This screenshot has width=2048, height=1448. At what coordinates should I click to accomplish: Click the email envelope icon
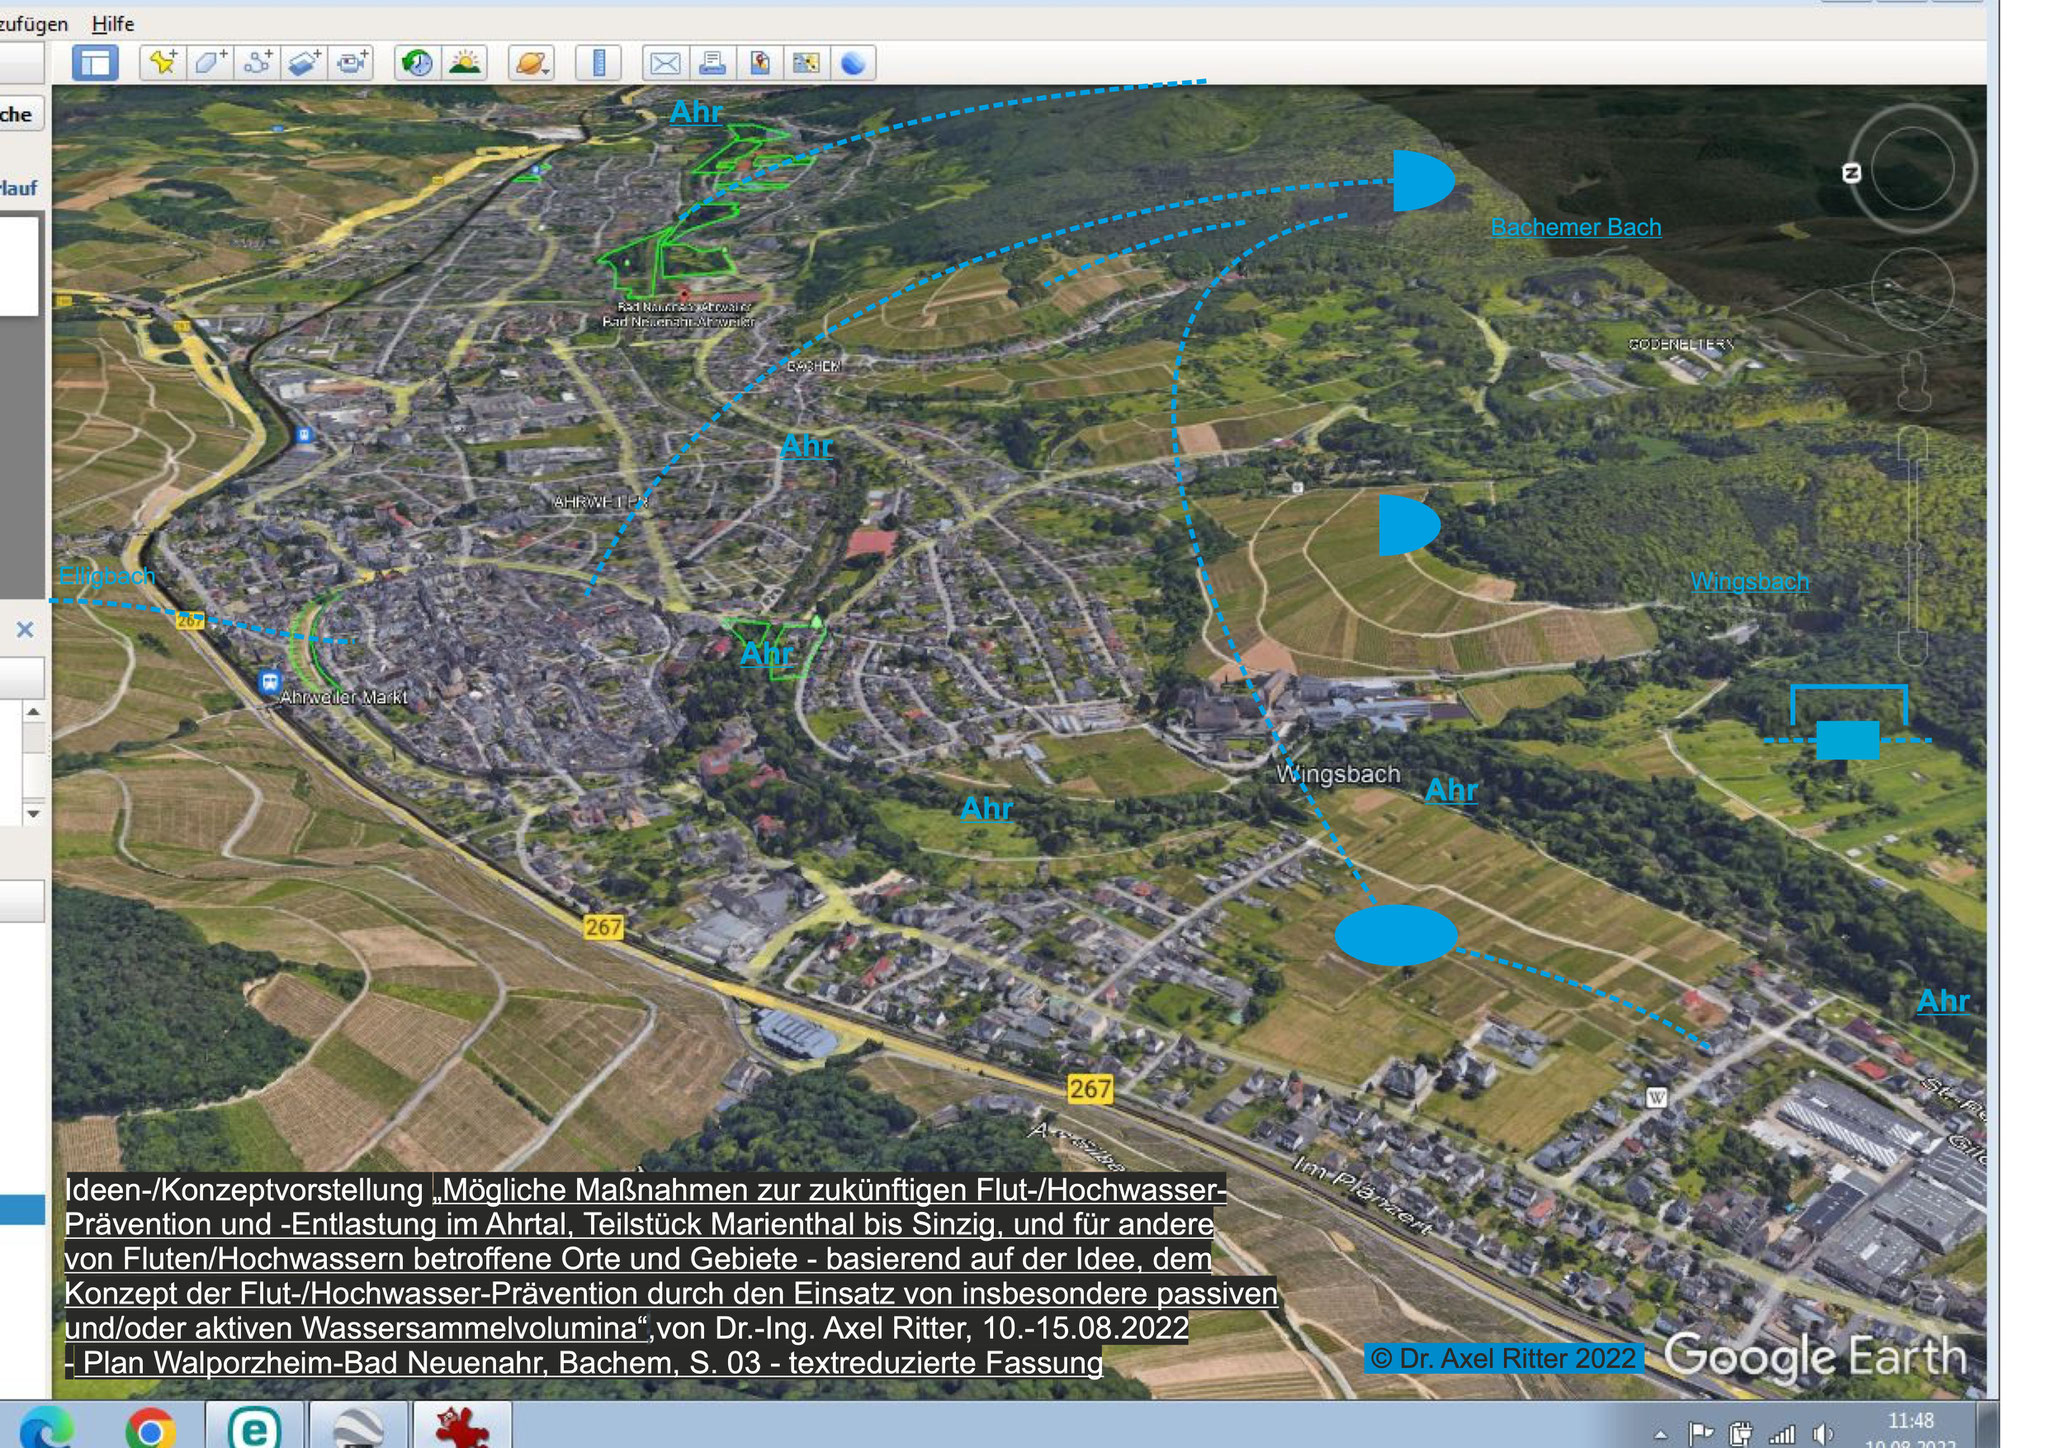tap(665, 63)
